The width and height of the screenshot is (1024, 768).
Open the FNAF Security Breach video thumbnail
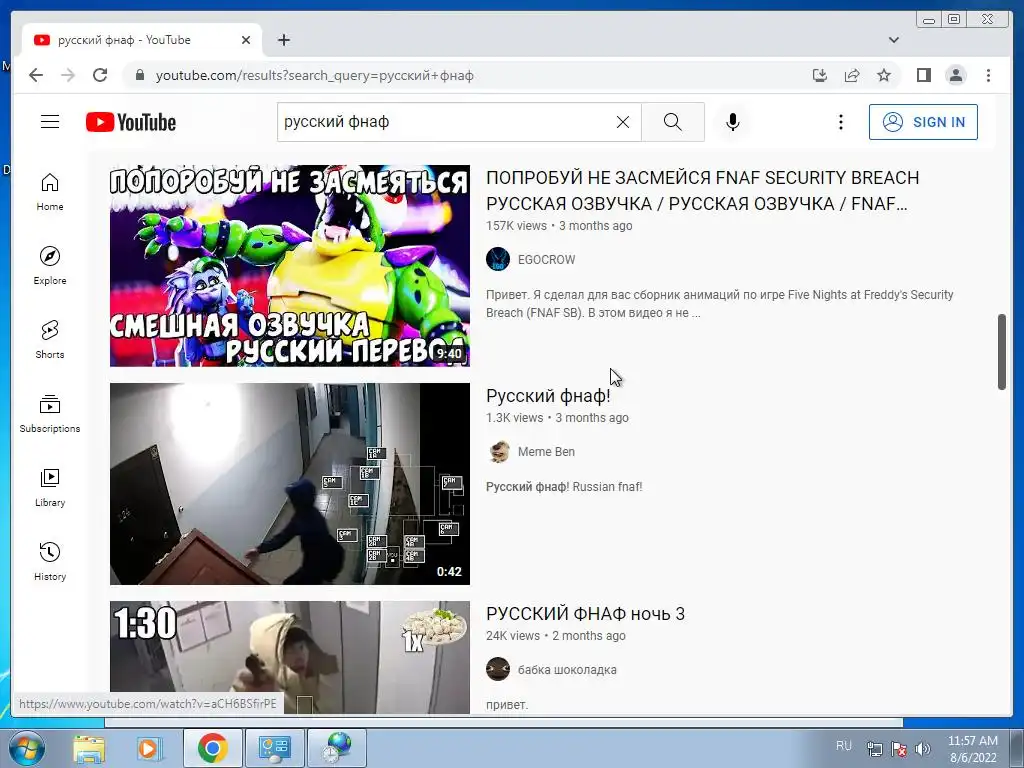click(289, 266)
